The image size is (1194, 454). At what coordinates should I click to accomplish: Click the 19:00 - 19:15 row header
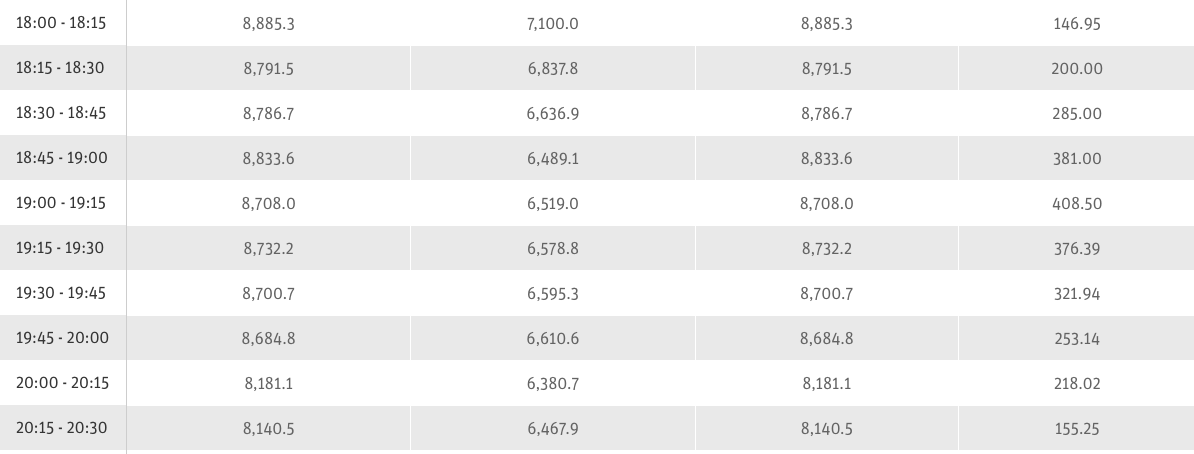tap(61, 203)
